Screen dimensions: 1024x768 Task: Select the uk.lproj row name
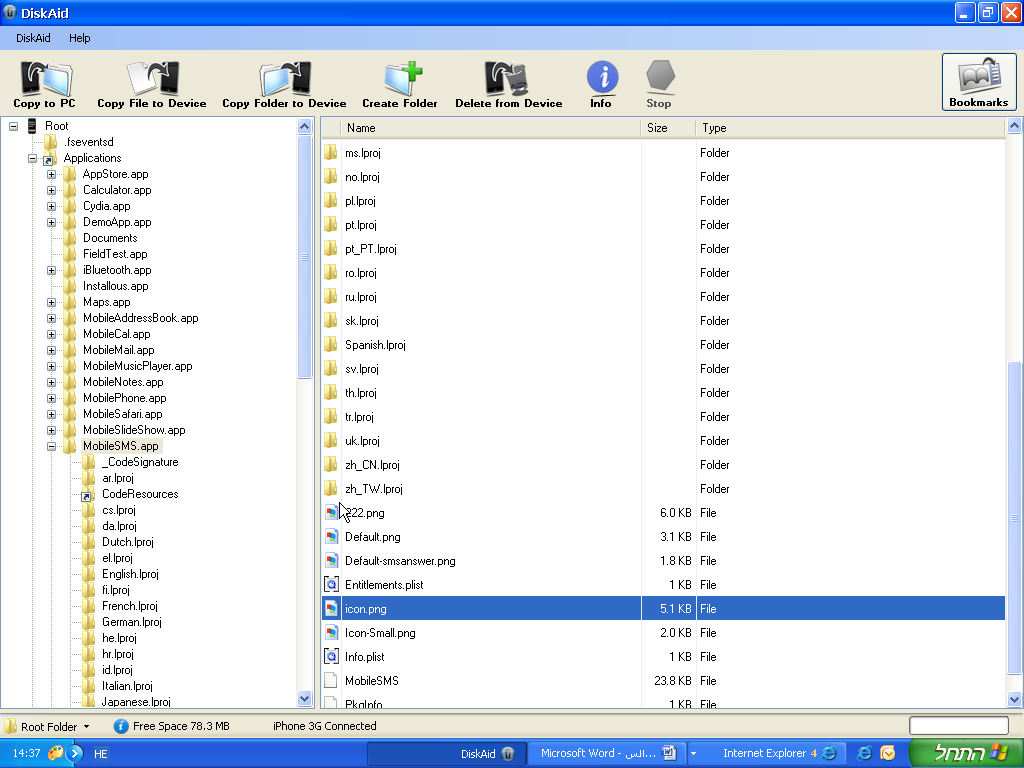[x=362, y=441]
